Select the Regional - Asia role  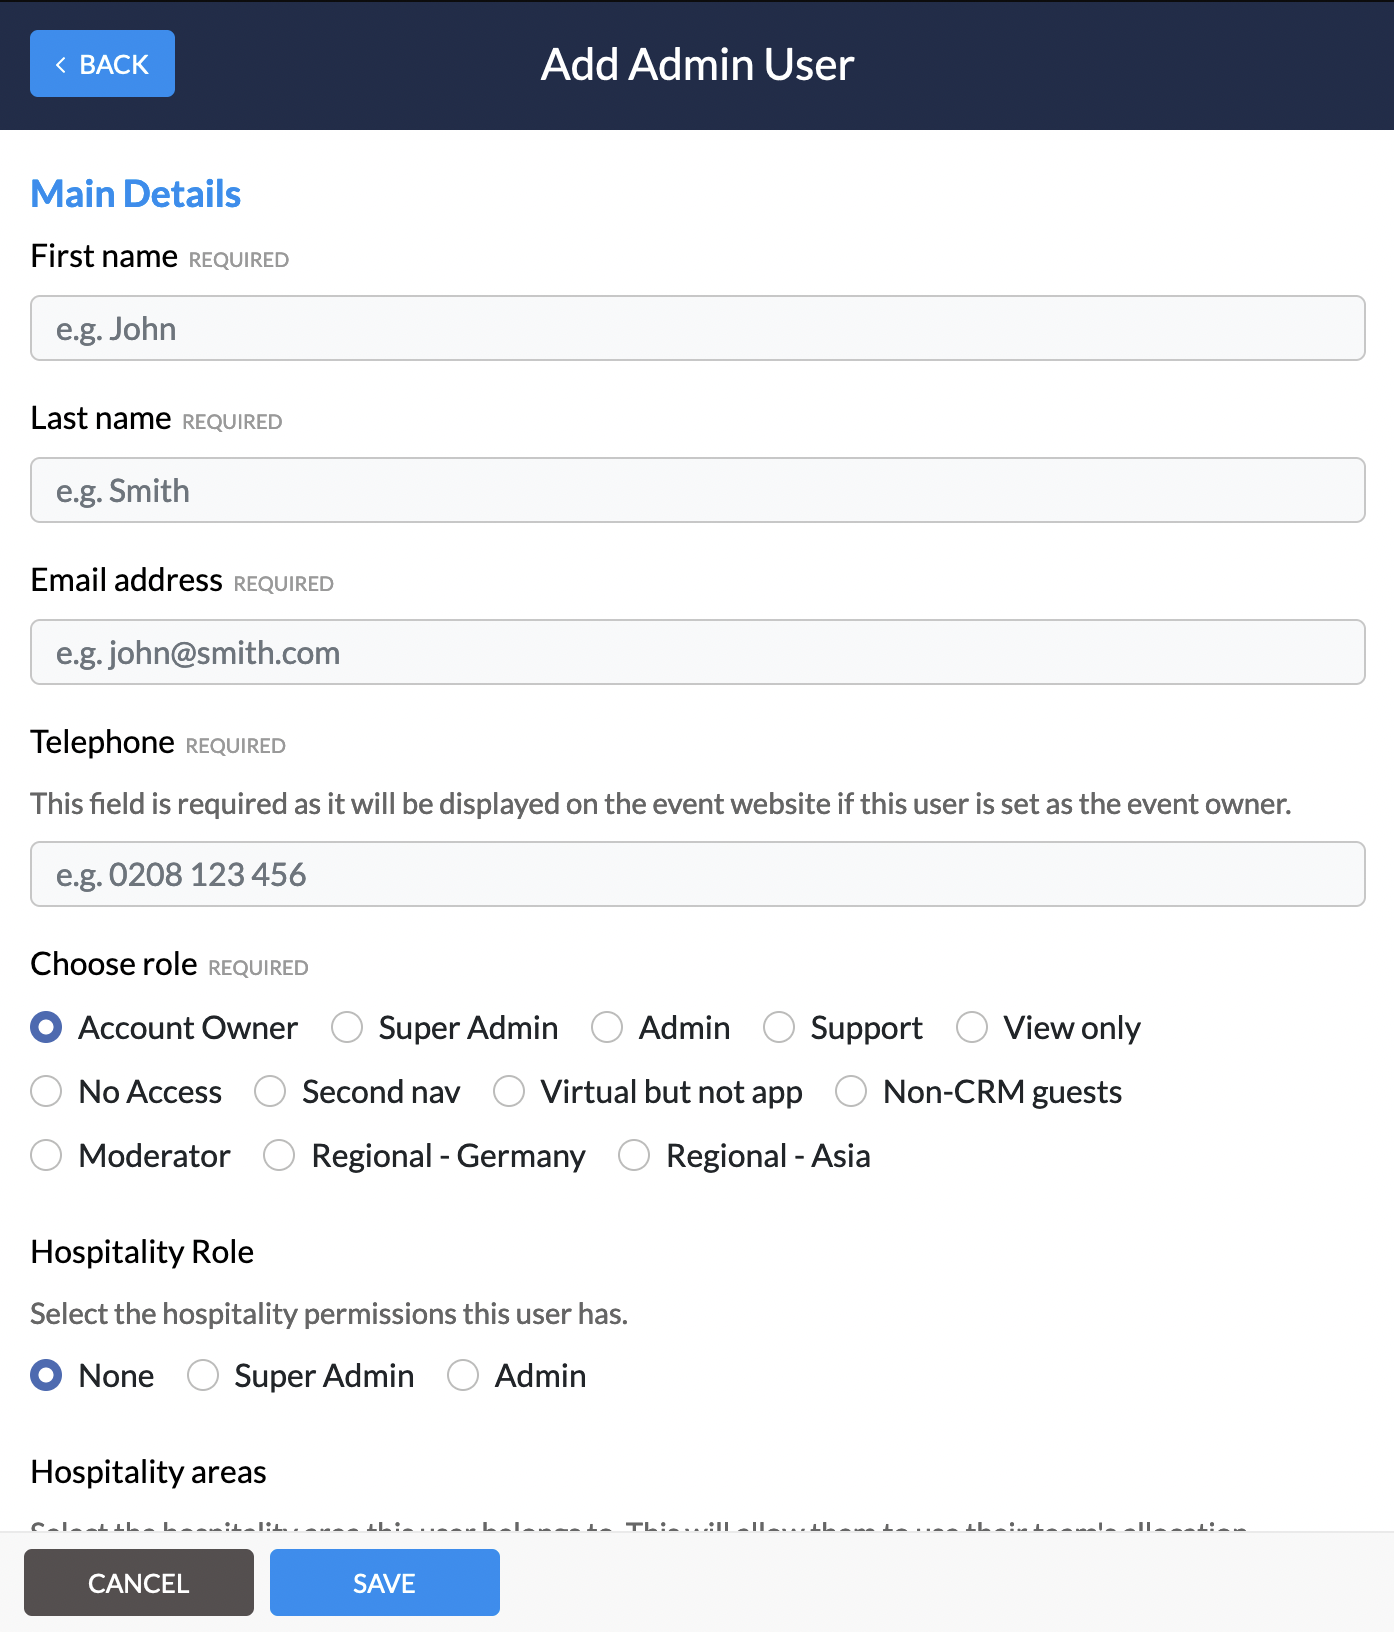[x=634, y=1155]
